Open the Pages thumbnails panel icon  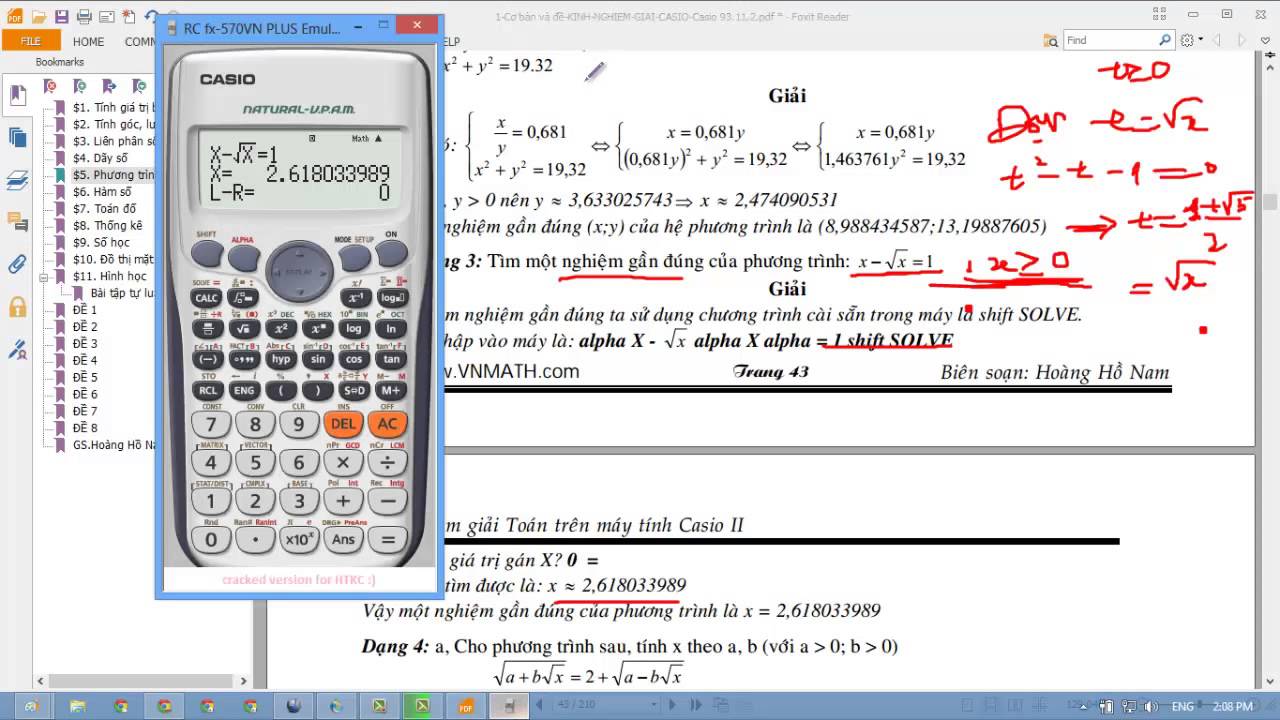pos(17,137)
